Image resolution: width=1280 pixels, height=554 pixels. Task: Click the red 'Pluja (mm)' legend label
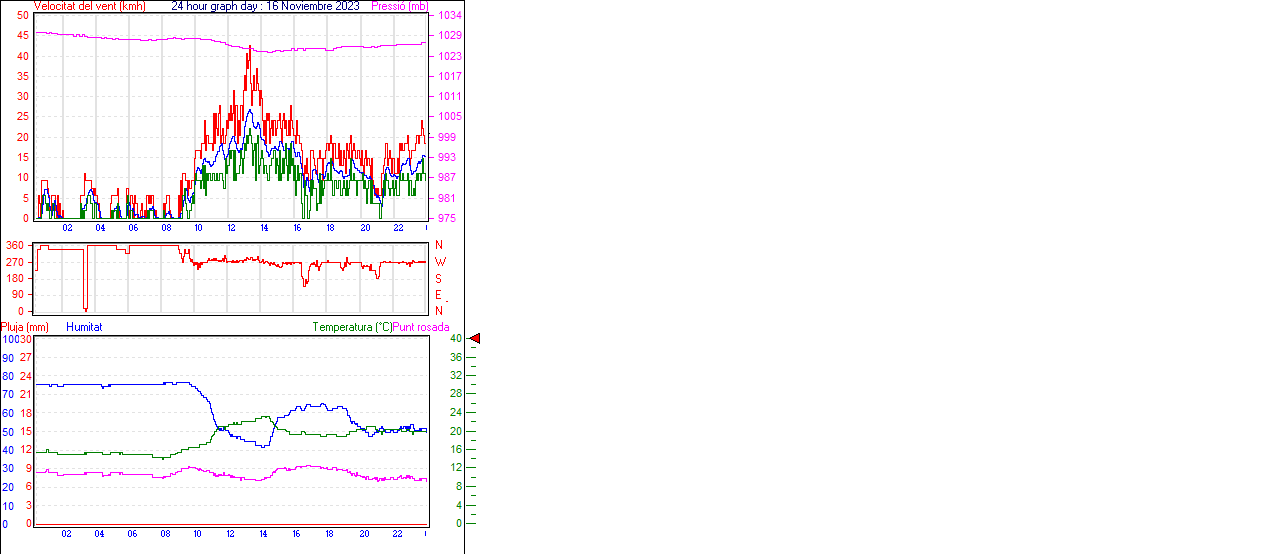pyautogui.click(x=24, y=327)
